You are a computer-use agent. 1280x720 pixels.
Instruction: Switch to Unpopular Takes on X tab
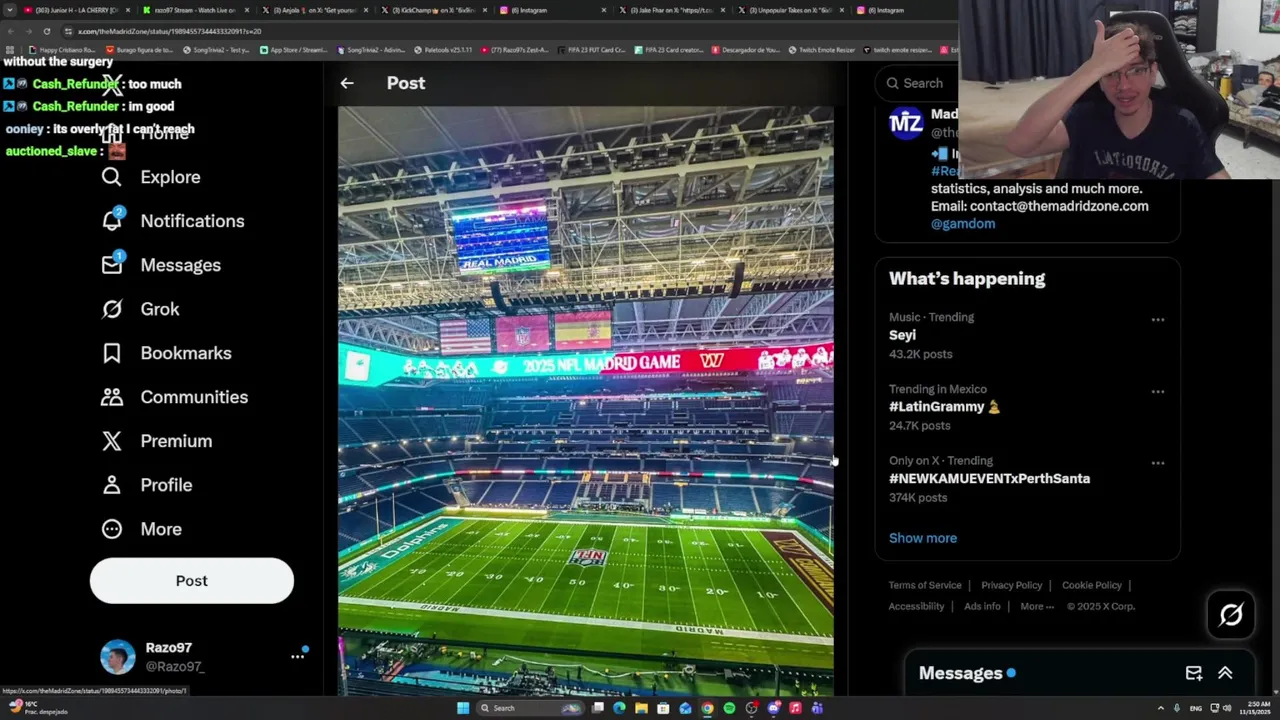tap(790, 10)
